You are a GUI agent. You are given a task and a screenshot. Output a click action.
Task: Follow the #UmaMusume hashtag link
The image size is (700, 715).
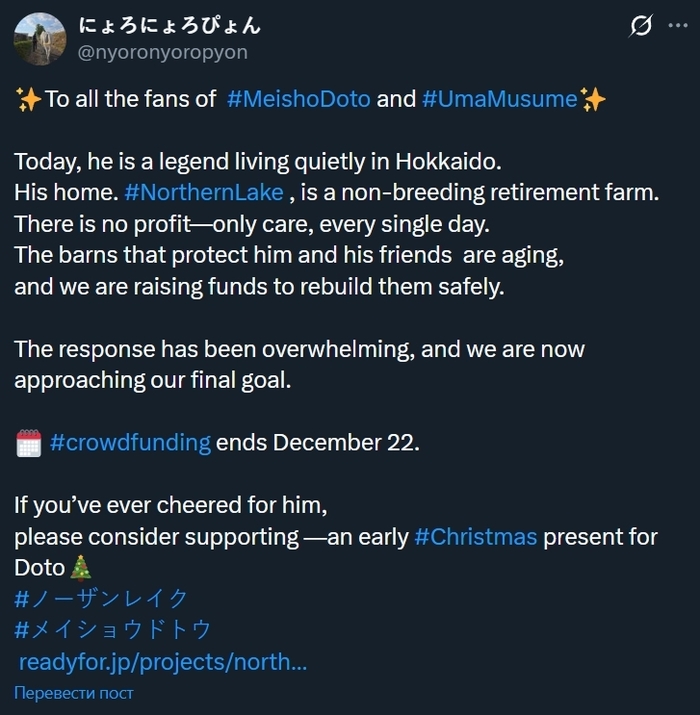(x=499, y=99)
